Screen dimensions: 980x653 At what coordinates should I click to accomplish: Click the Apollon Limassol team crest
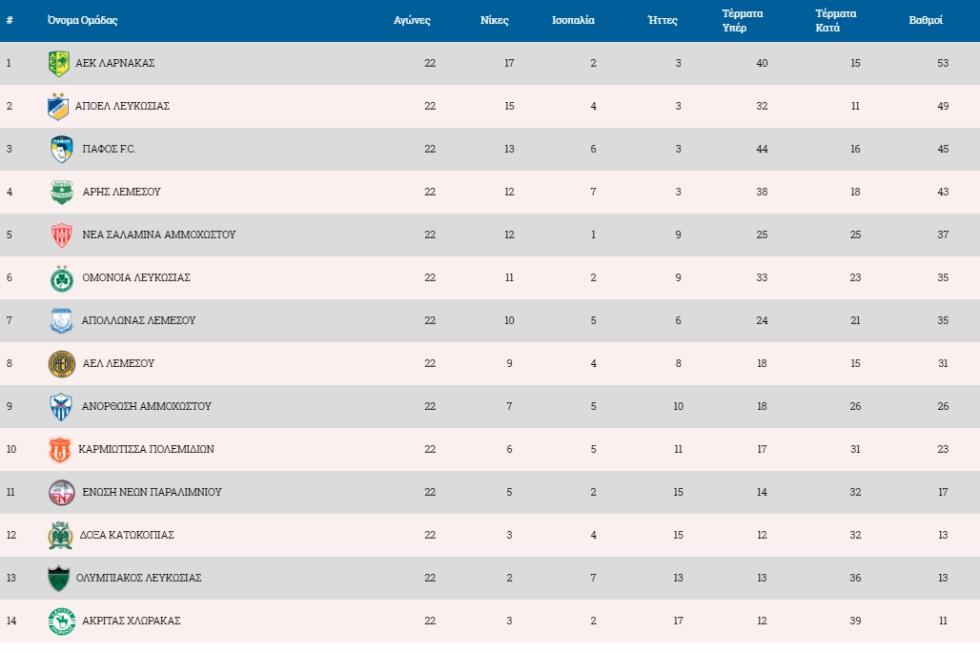pyautogui.click(x=62, y=321)
